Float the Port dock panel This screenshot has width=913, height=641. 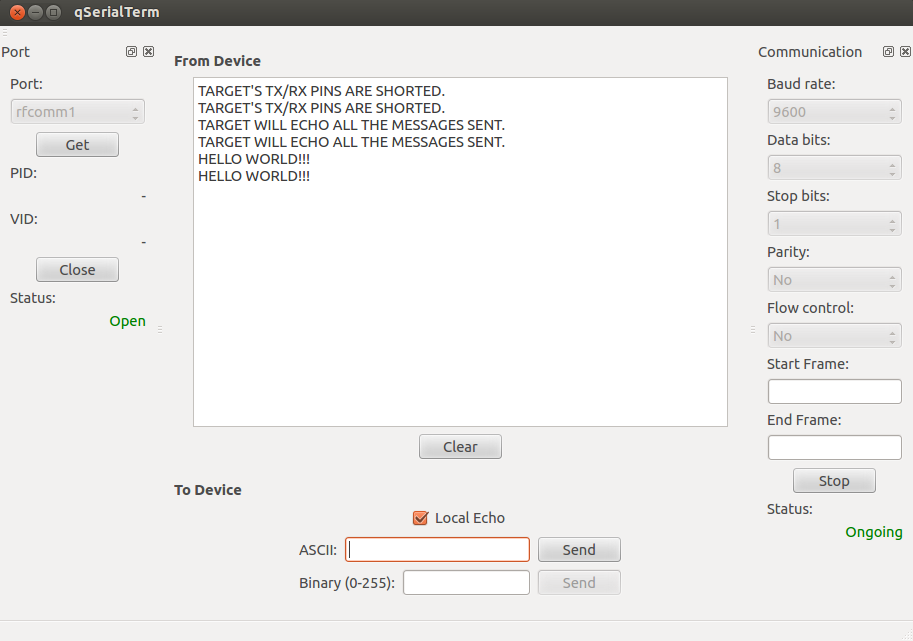[131, 52]
